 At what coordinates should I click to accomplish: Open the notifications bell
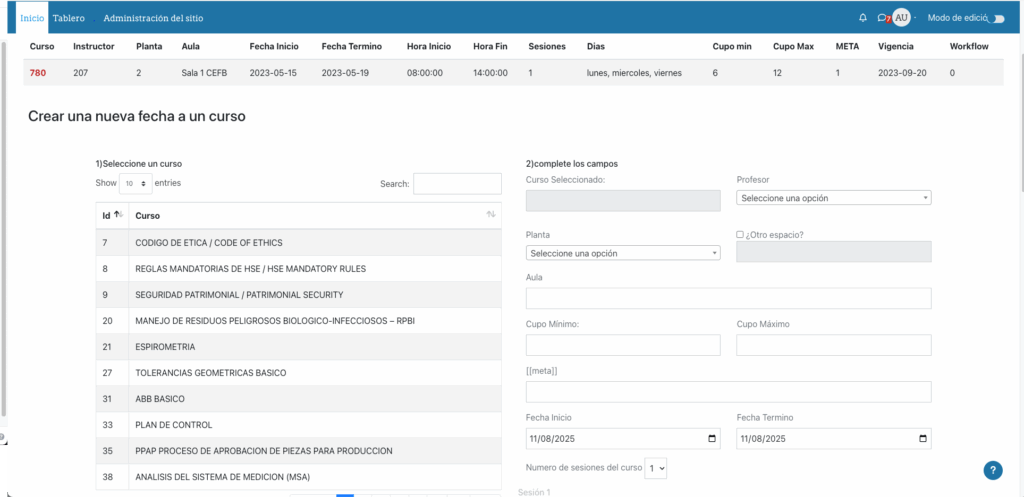(863, 18)
